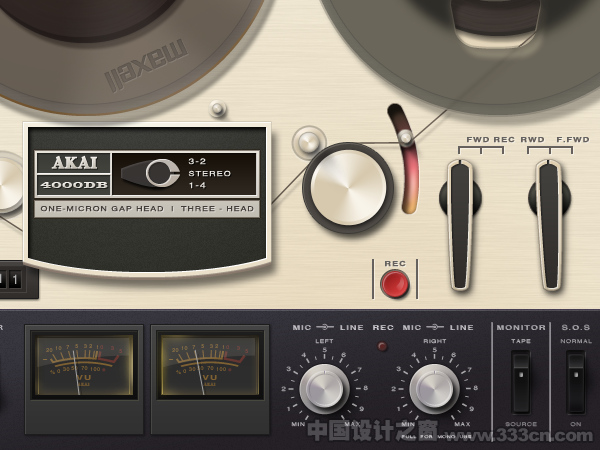
Task: Turn the LEFT channel record level knob
Action: [x=324, y=389]
